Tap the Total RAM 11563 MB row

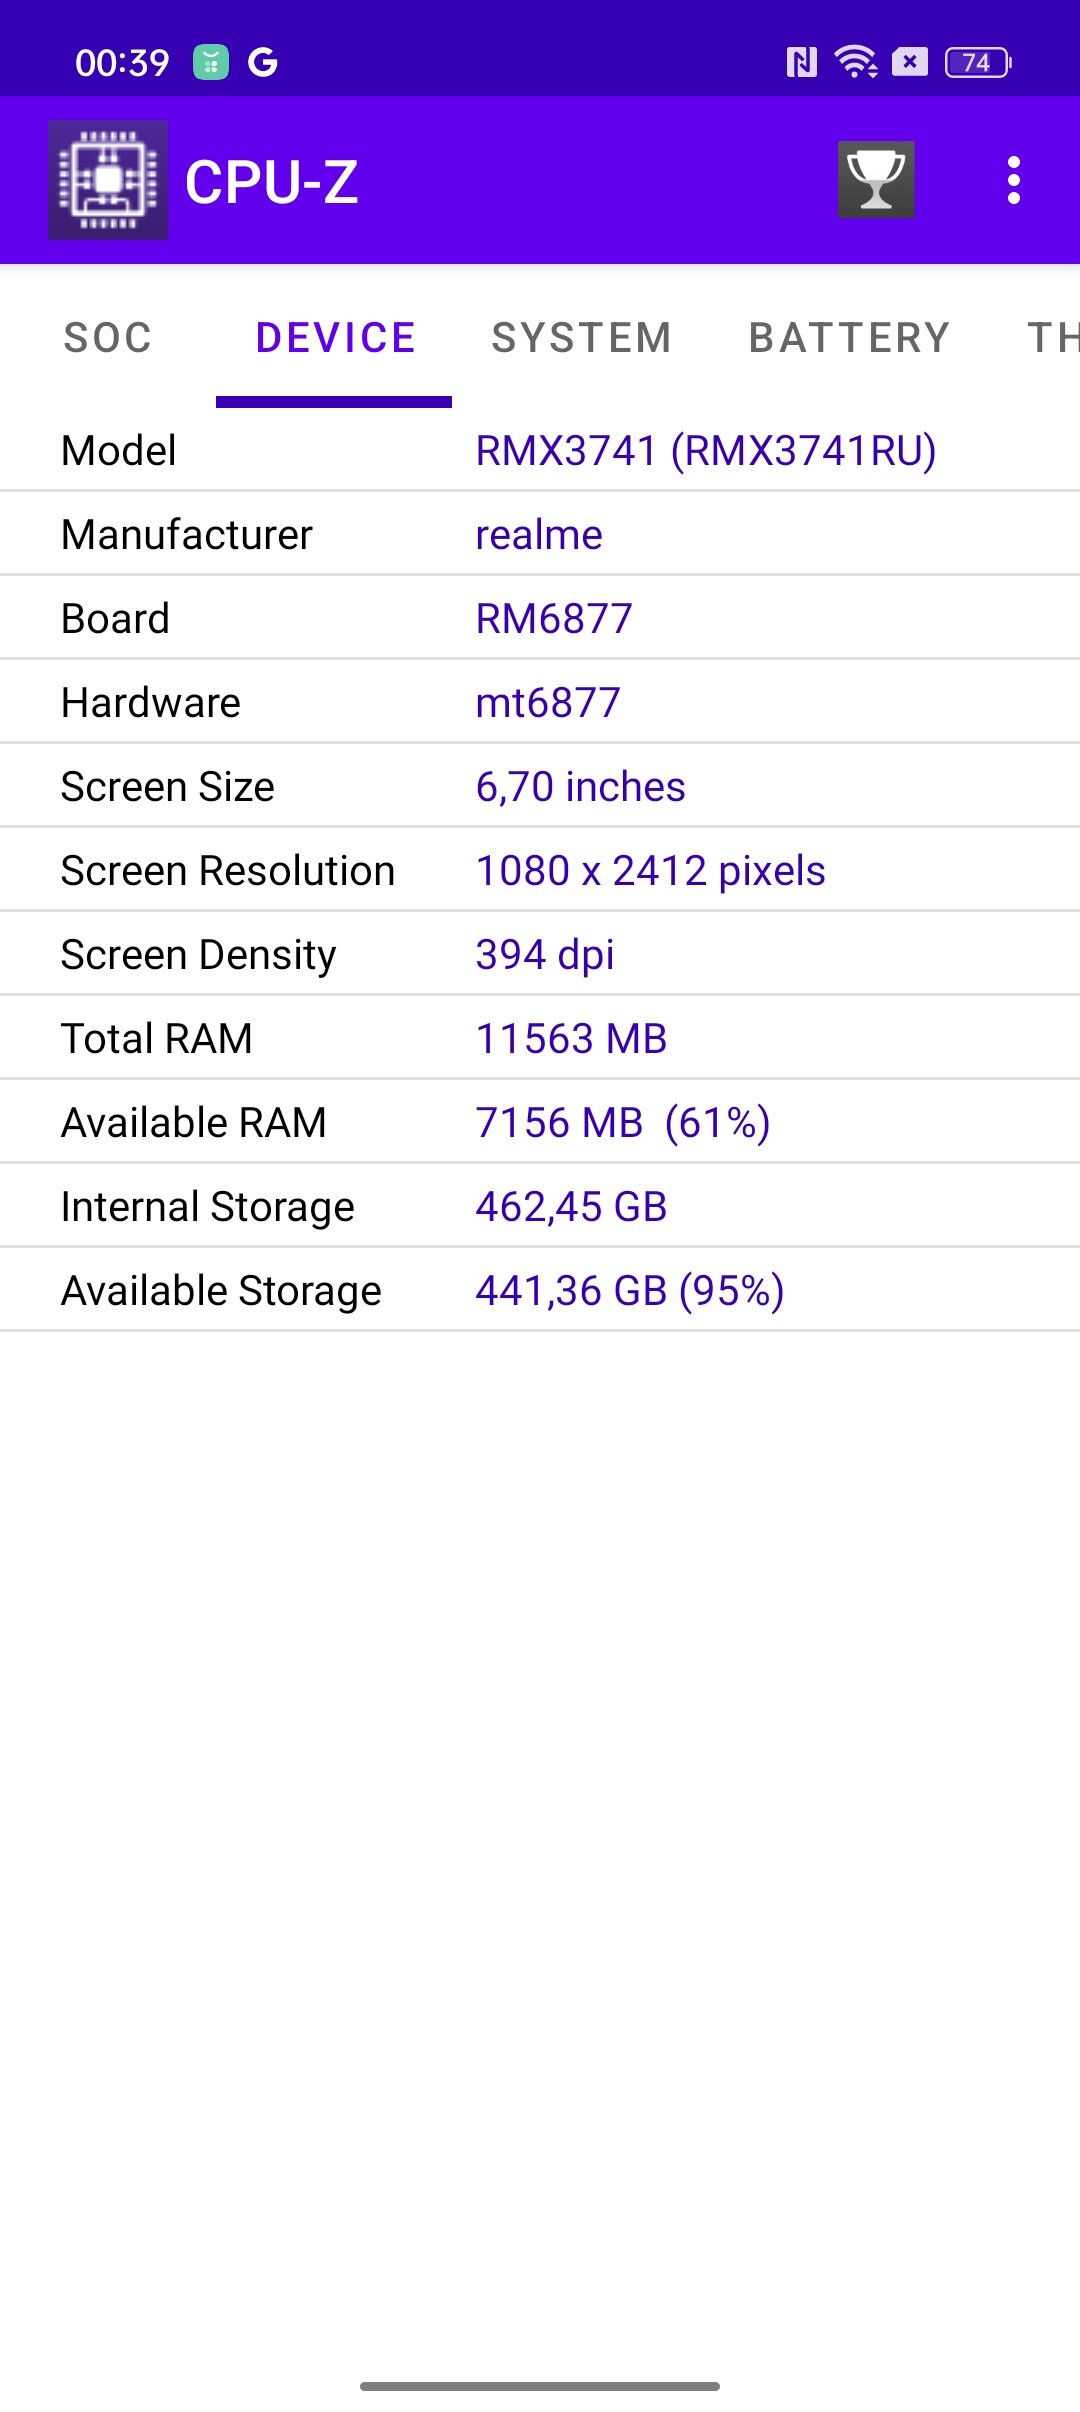tap(540, 1038)
